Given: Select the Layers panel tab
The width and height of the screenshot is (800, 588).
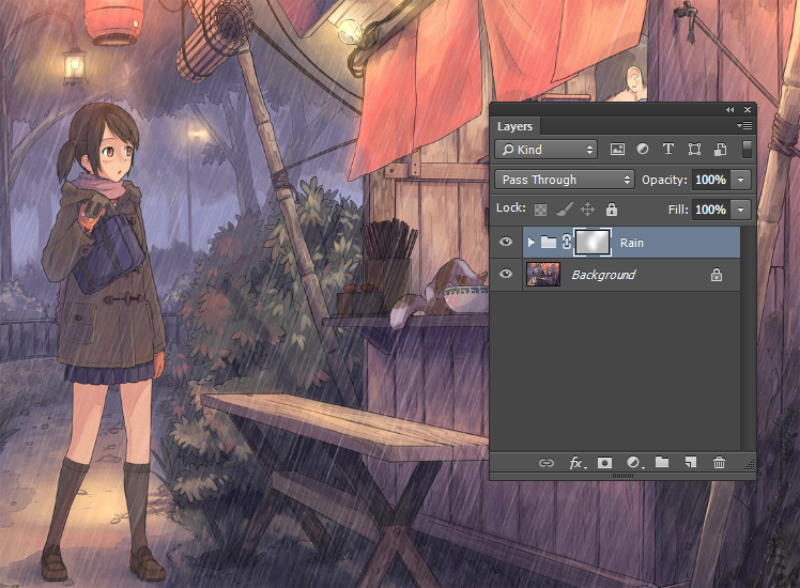Looking at the screenshot, I should [515, 126].
